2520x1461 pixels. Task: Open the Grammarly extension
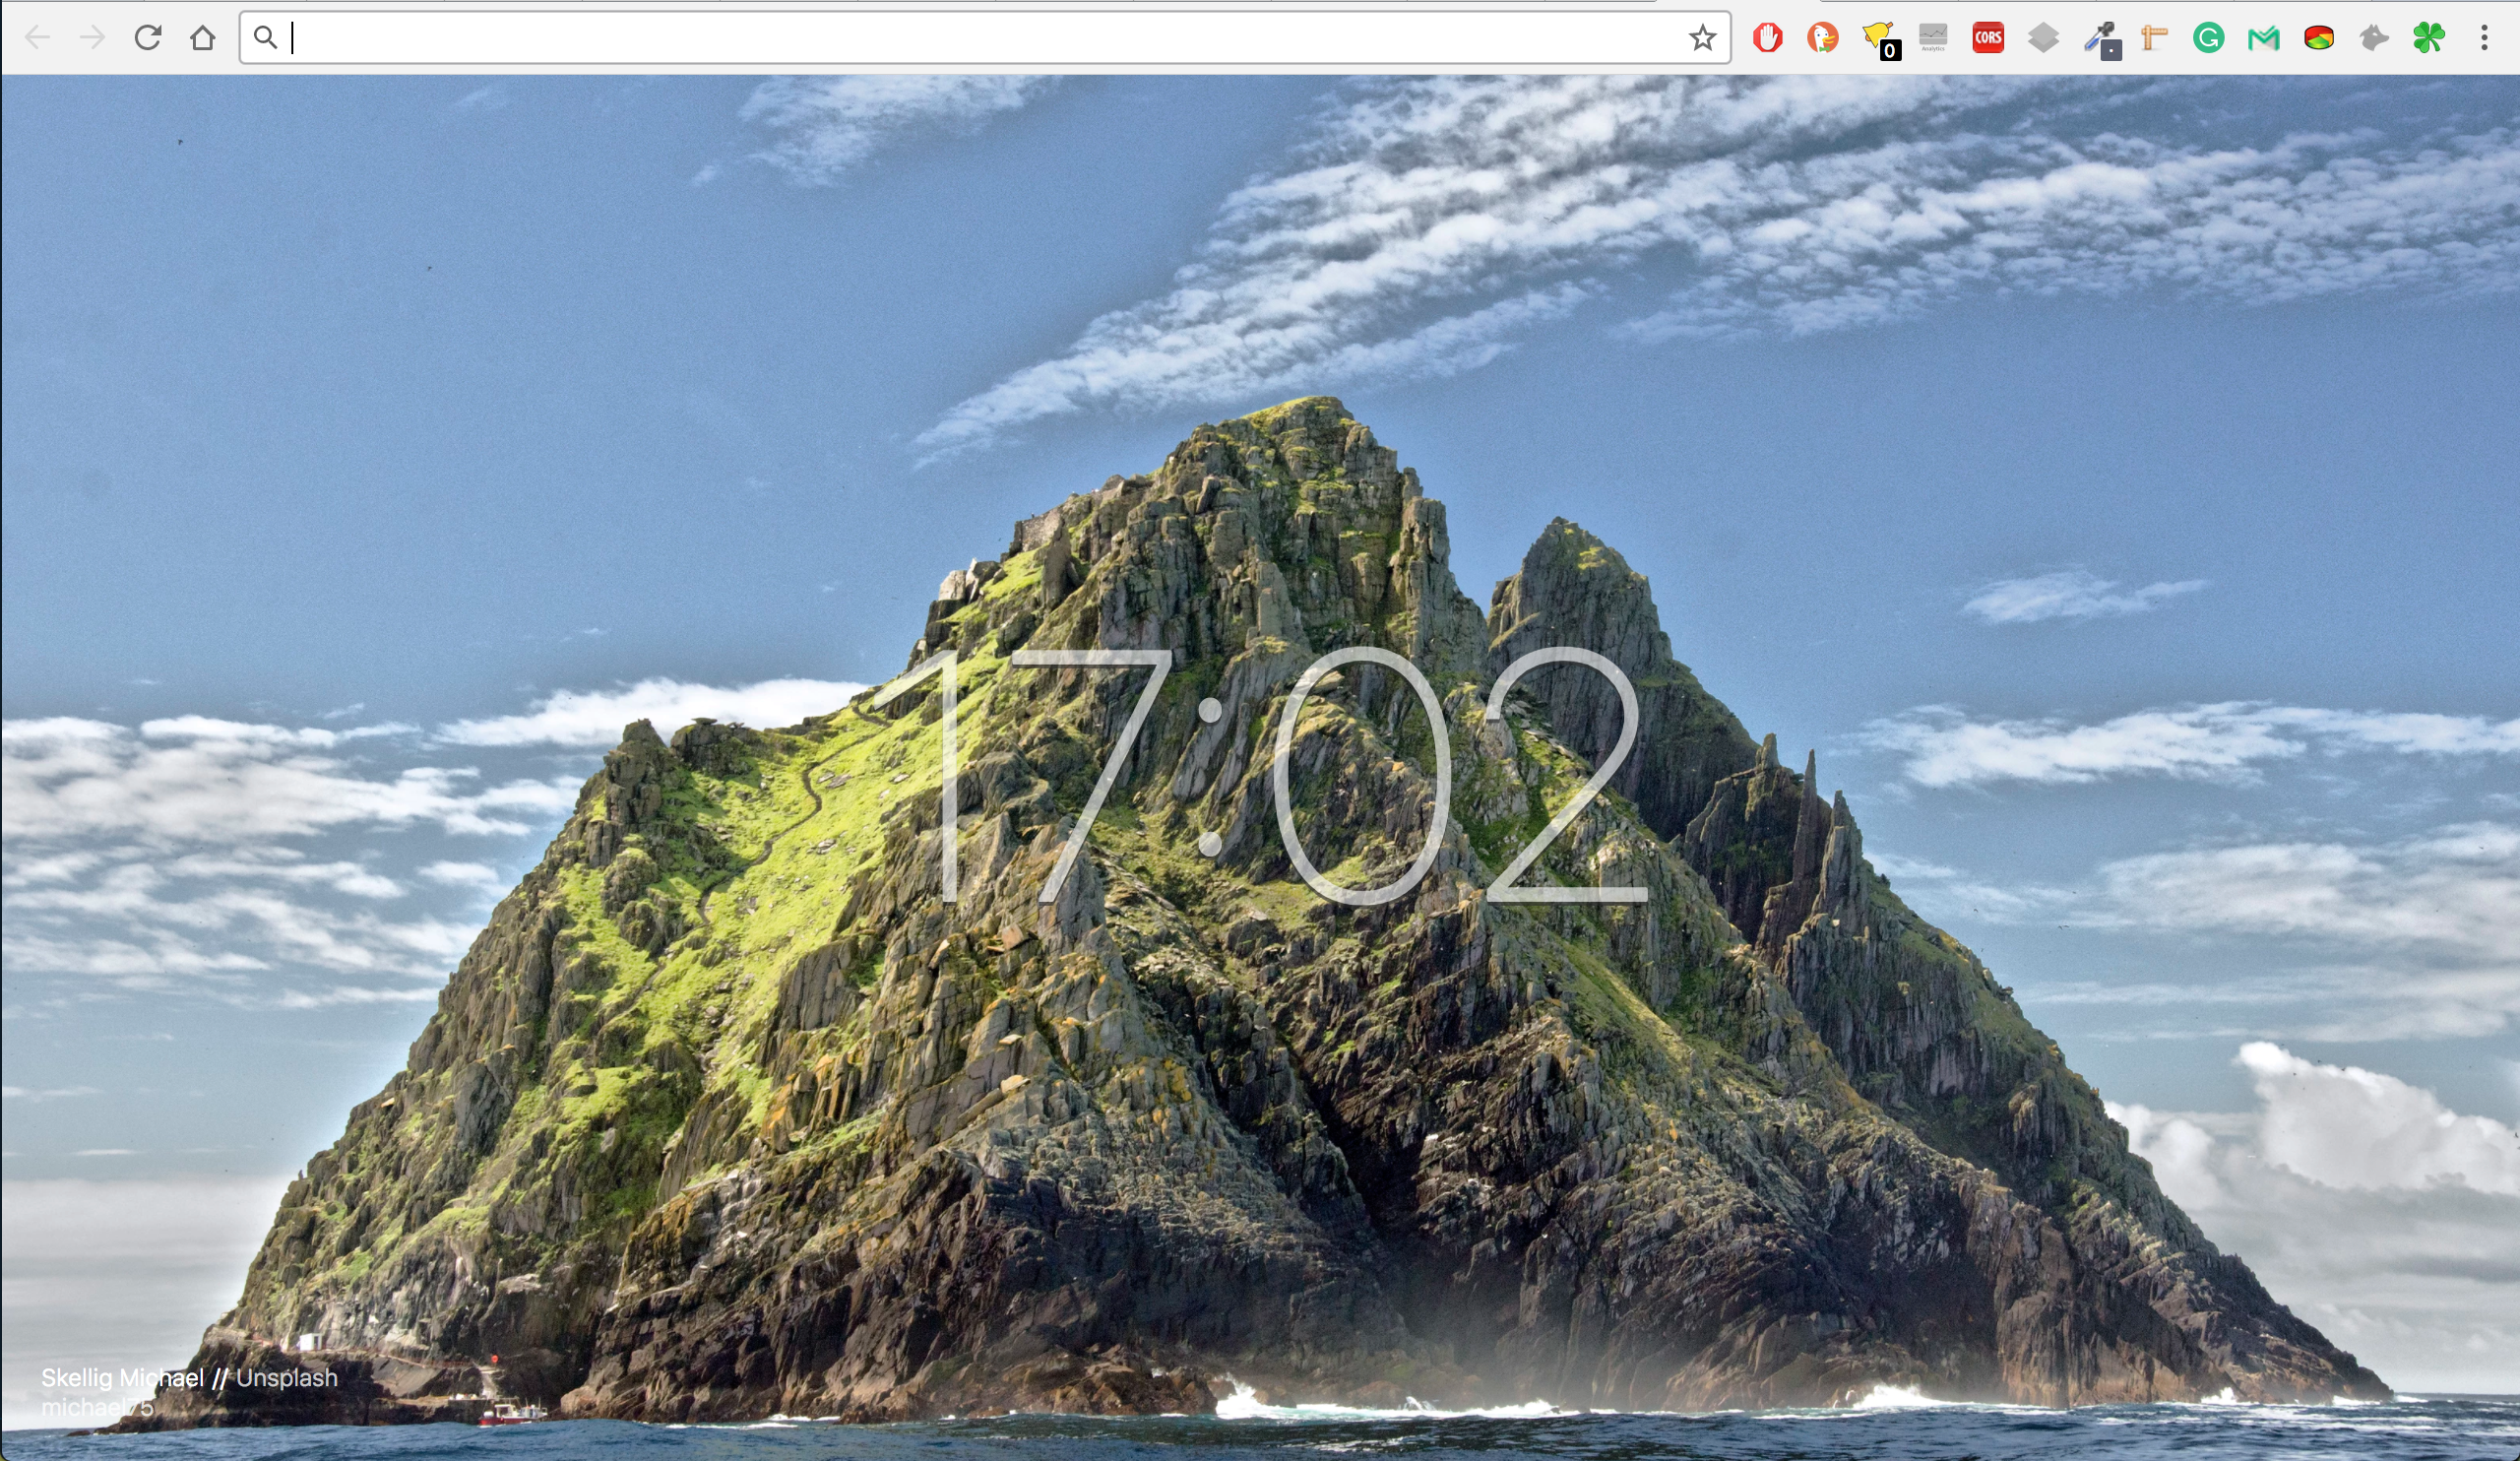(2210, 37)
